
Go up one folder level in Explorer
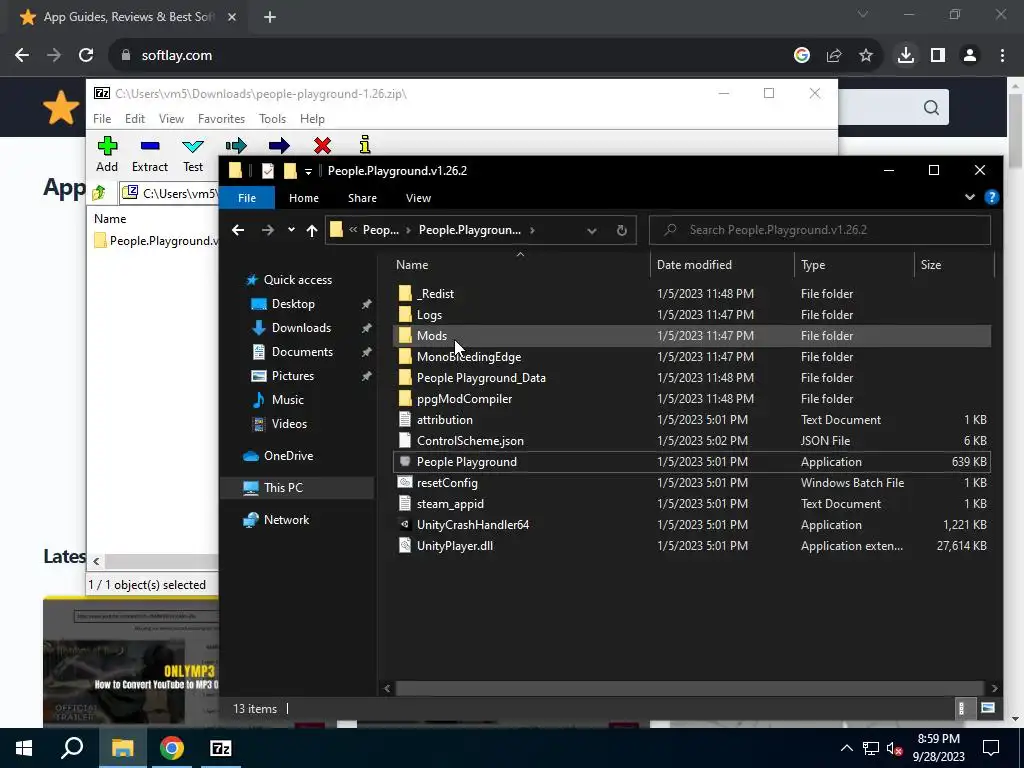point(312,230)
